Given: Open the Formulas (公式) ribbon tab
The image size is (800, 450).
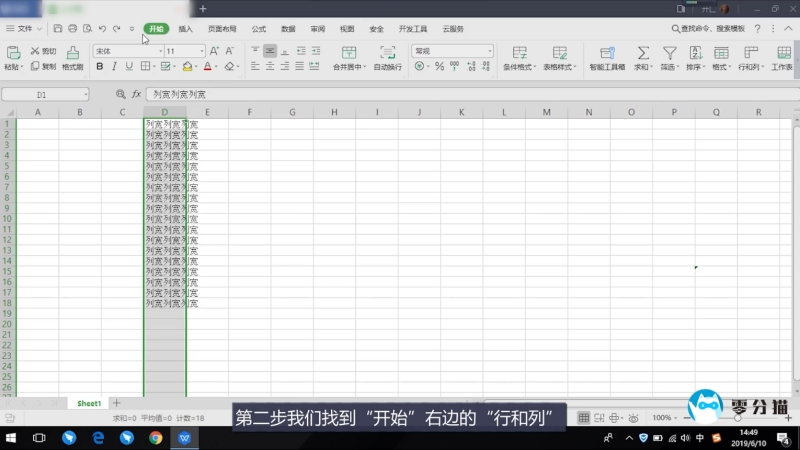Looking at the screenshot, I should [x=259, y=29].
